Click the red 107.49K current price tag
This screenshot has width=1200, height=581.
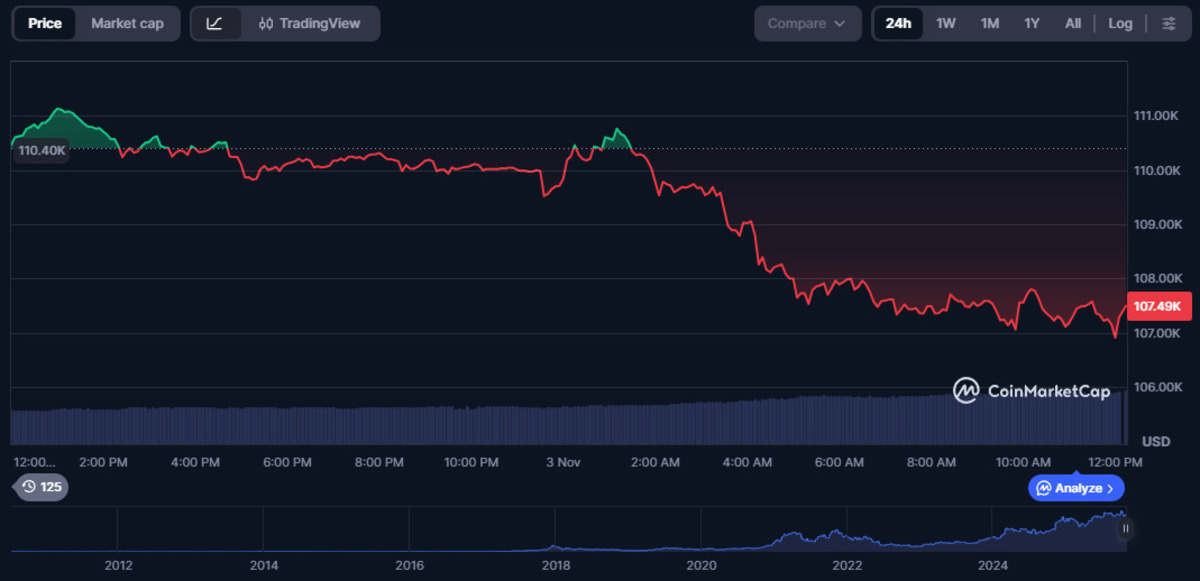click(x=1158, y=307)
